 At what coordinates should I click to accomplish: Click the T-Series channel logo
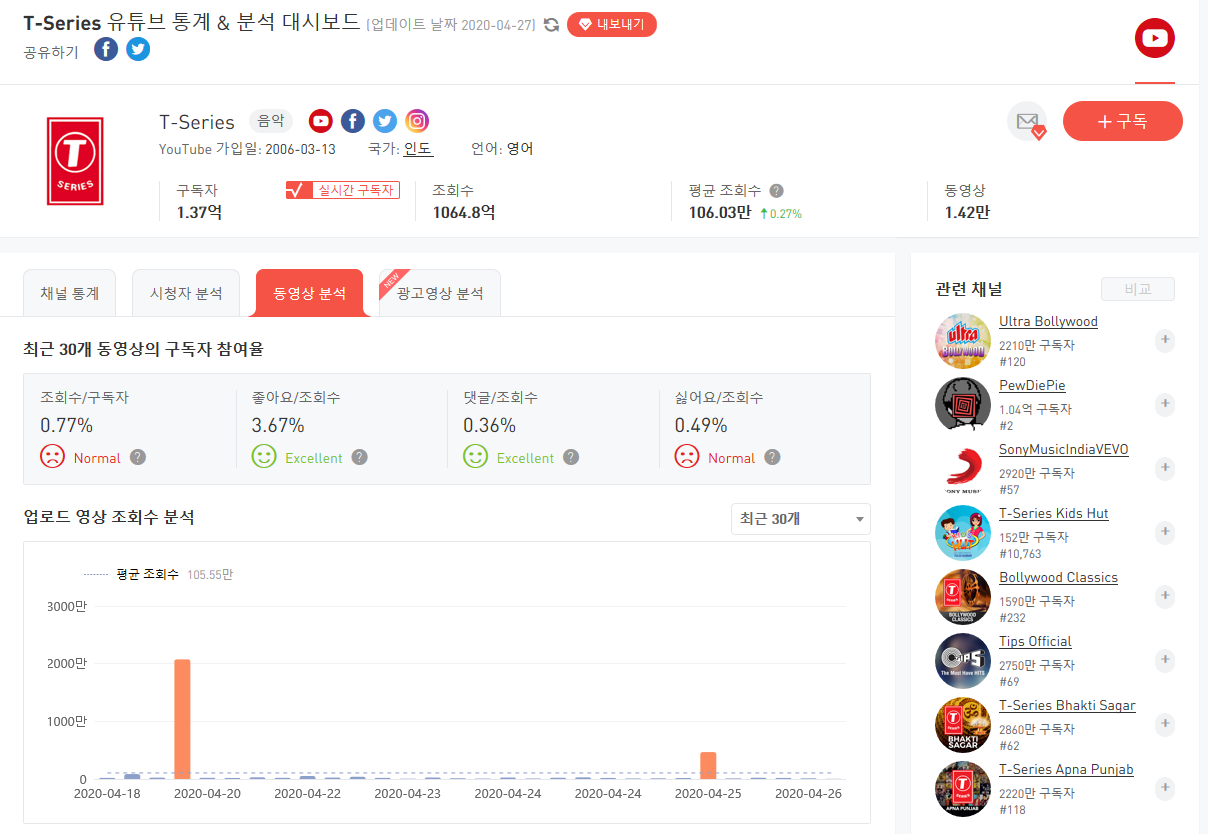(x=75, y=161)
